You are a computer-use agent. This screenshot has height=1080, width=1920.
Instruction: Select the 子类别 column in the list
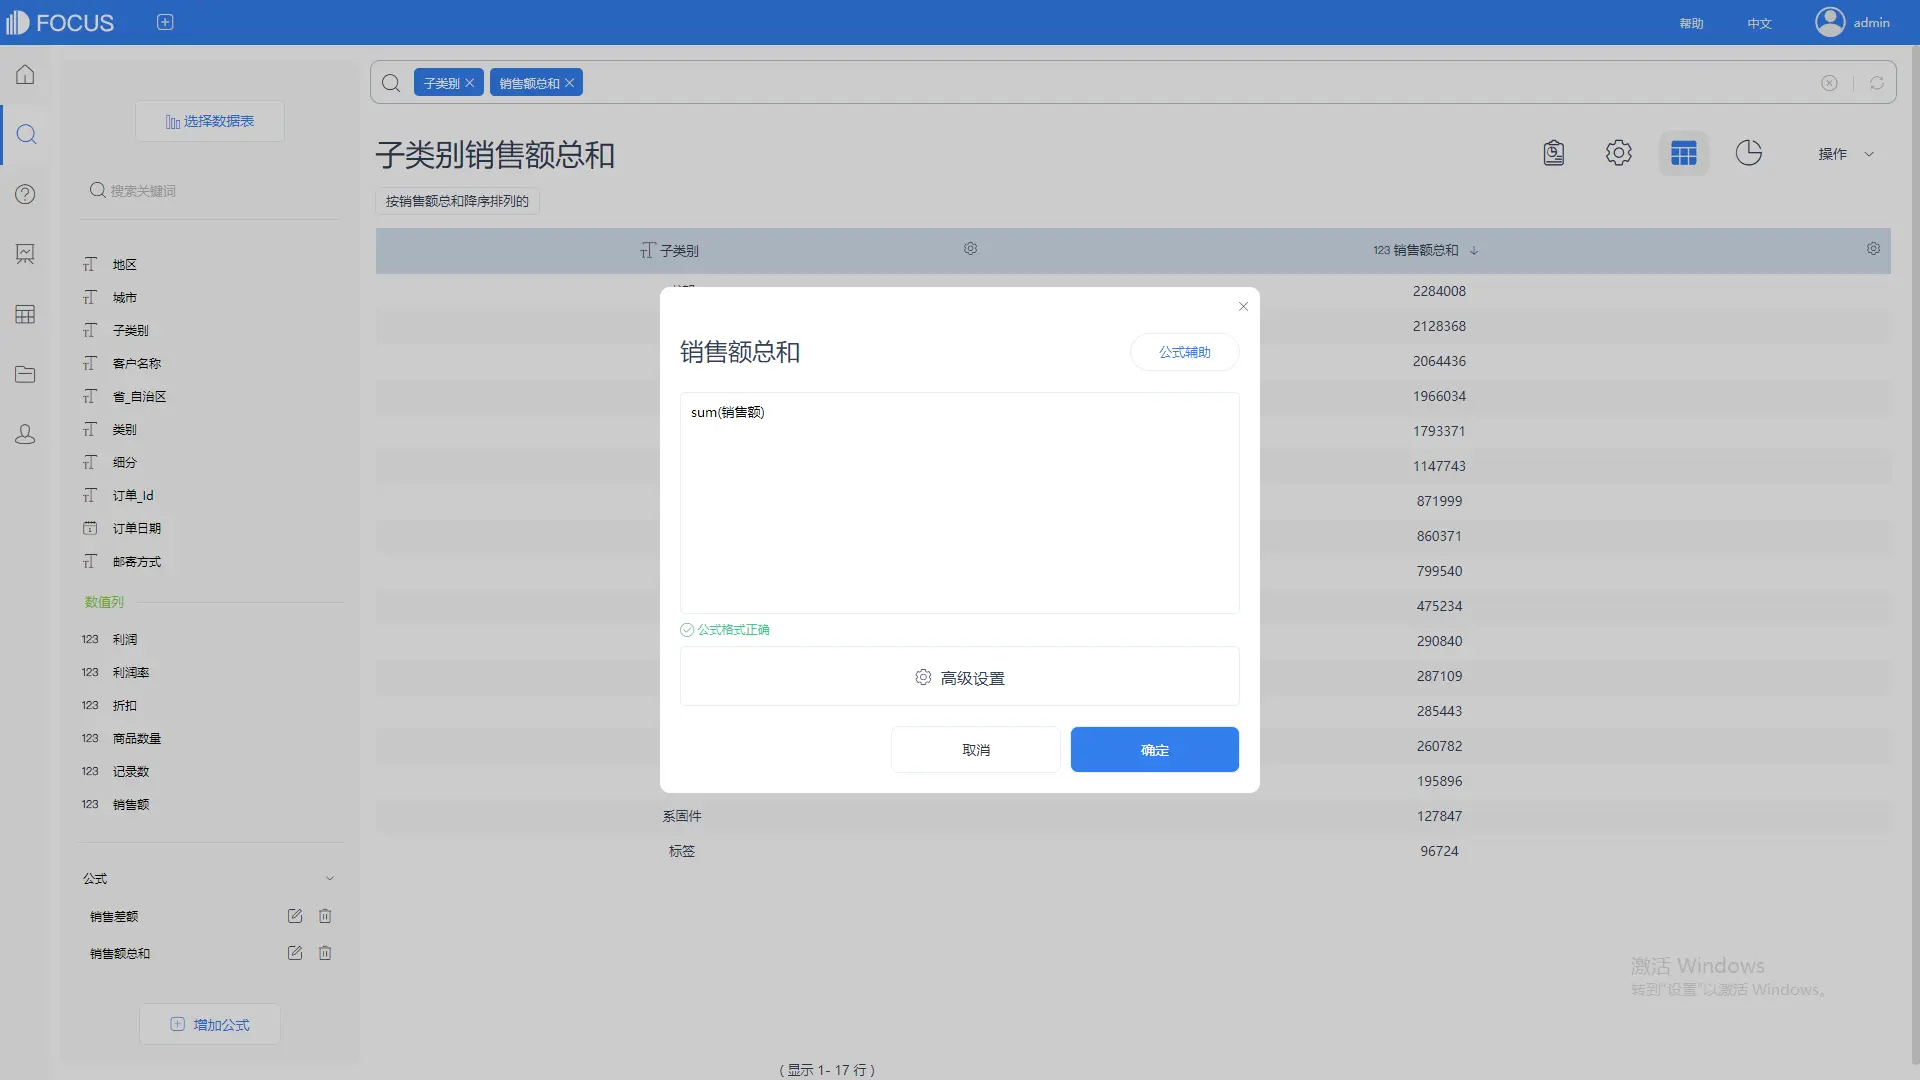click(130, 330)
